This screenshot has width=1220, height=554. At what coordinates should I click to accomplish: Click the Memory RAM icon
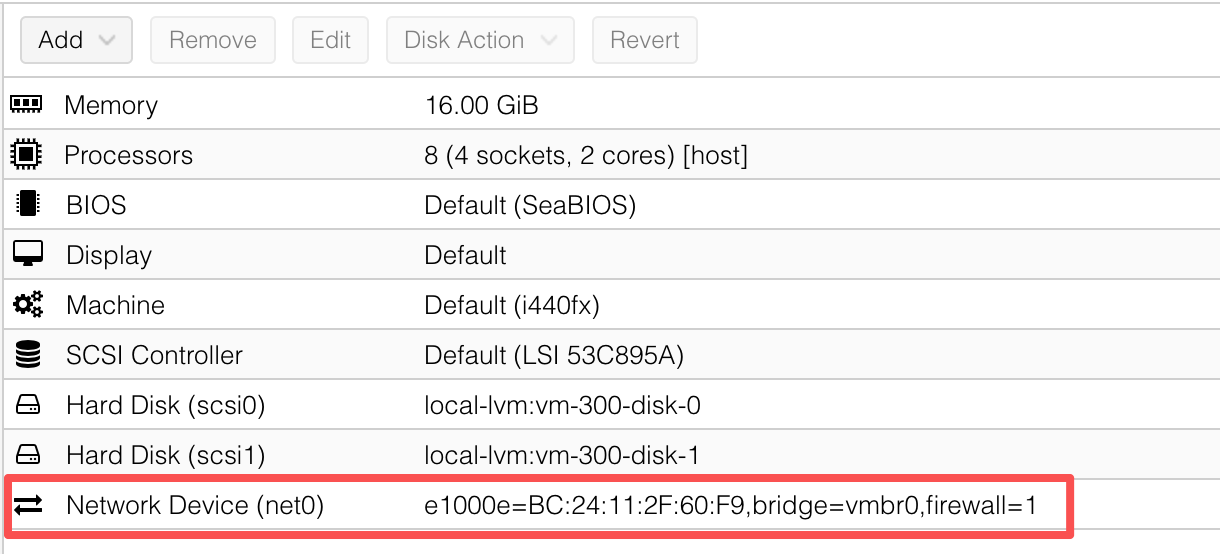(x=26, y=104)
